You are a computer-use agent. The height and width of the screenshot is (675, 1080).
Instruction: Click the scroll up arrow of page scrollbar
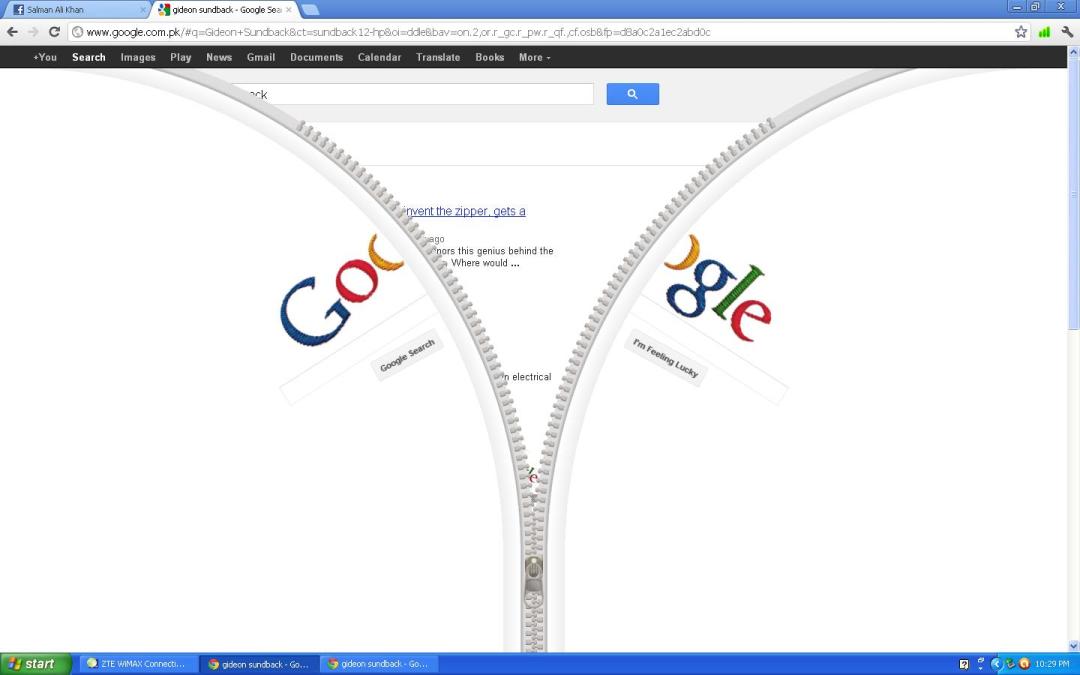coord(1073,53)
